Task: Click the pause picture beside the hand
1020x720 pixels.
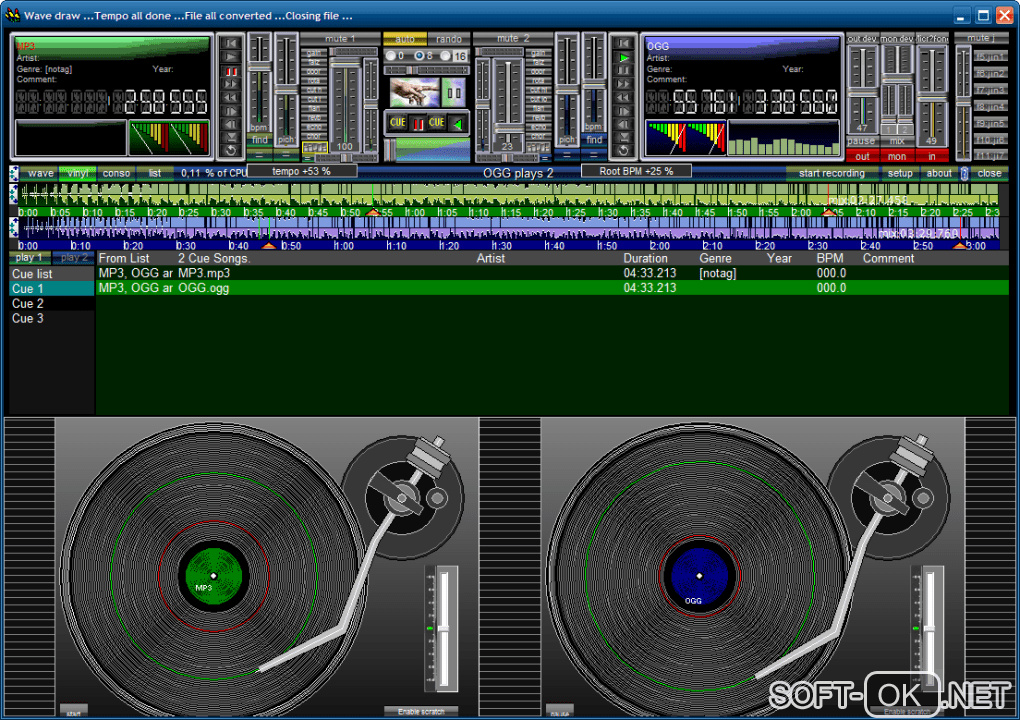Action: click(x=453, y=92)
